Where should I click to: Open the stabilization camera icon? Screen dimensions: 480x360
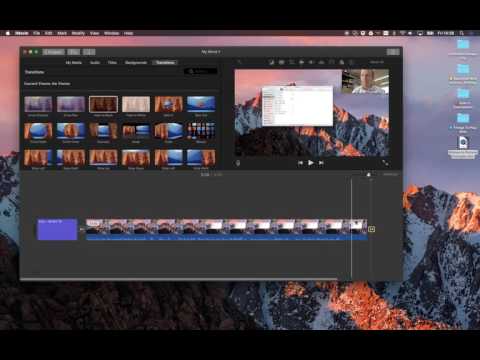click(x=301, y=62)
